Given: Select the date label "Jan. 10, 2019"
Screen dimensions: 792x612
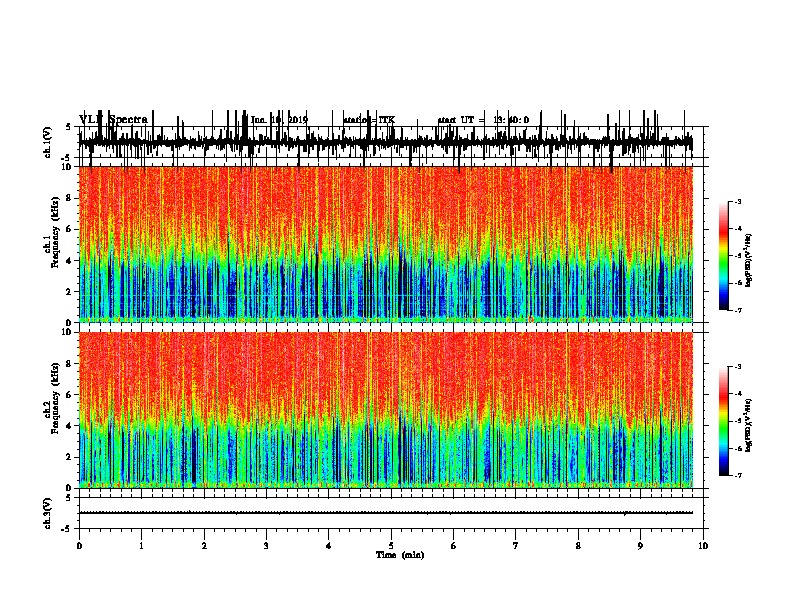Looking at the screenshot, I should 279,120.
